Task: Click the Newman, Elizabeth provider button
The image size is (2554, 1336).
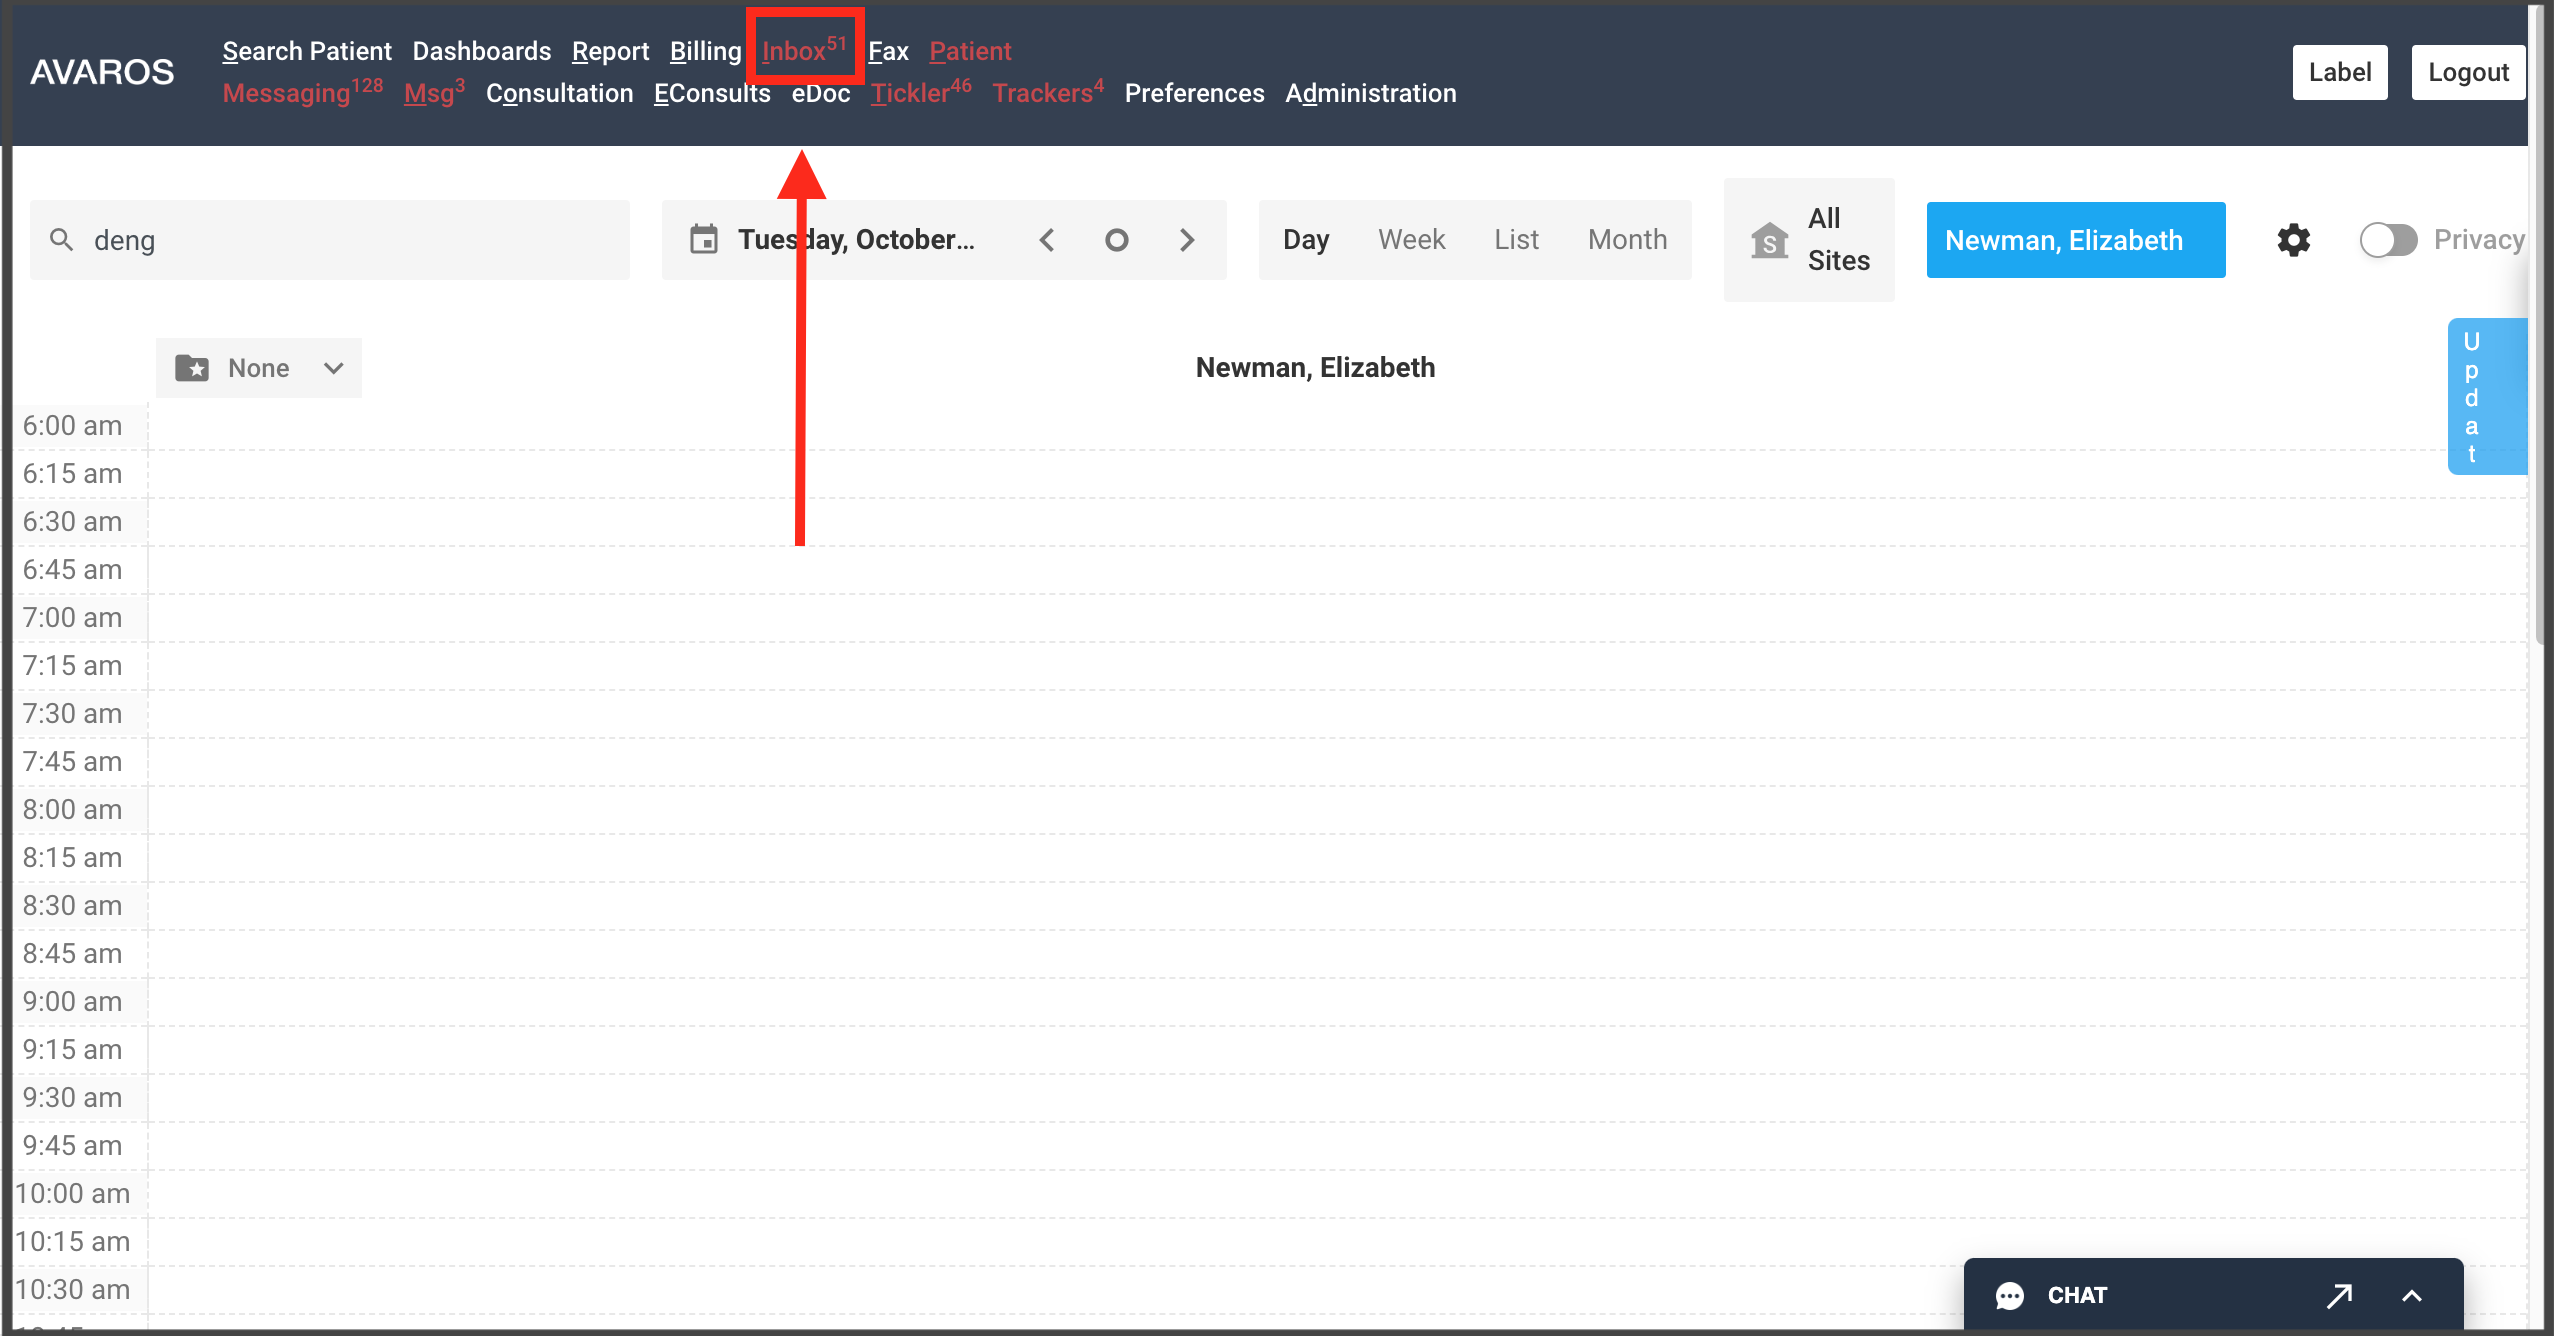Action: click(x=2076, y=240)
